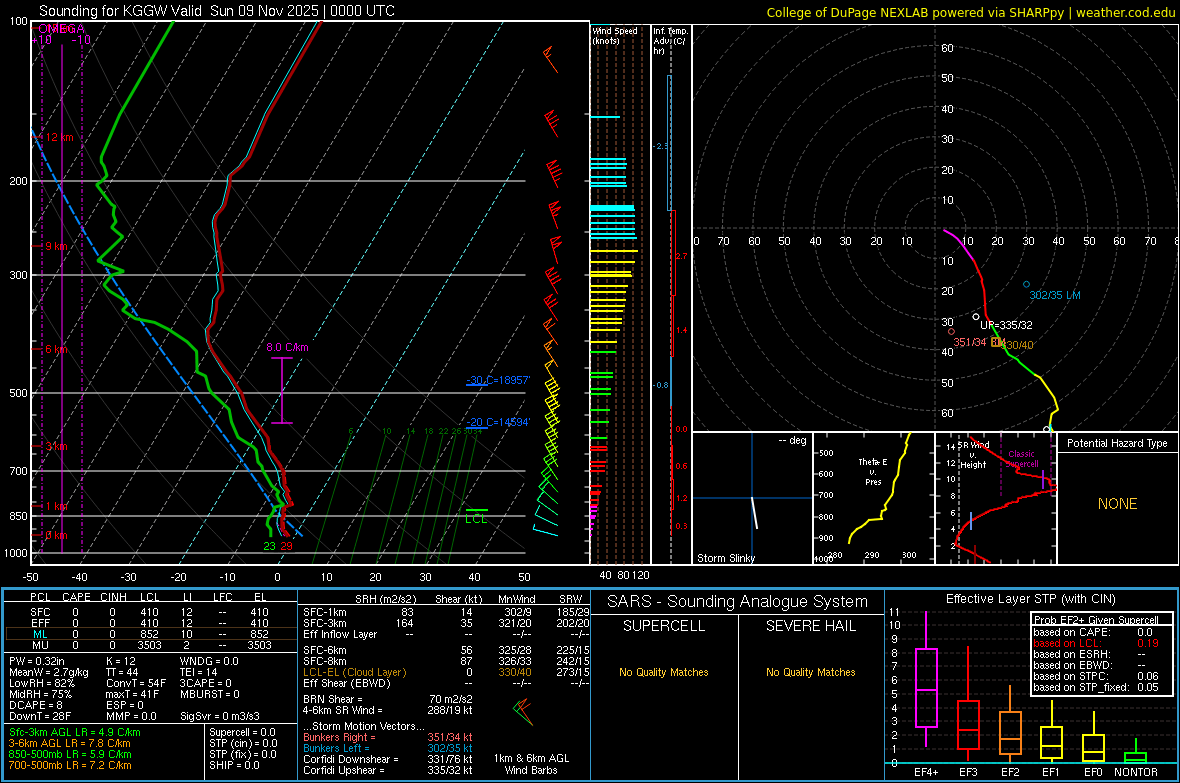The height and width of the screenshot is (783, 1180).
Task: Click the 'ConvT = 54F' value
Action: 135,683
